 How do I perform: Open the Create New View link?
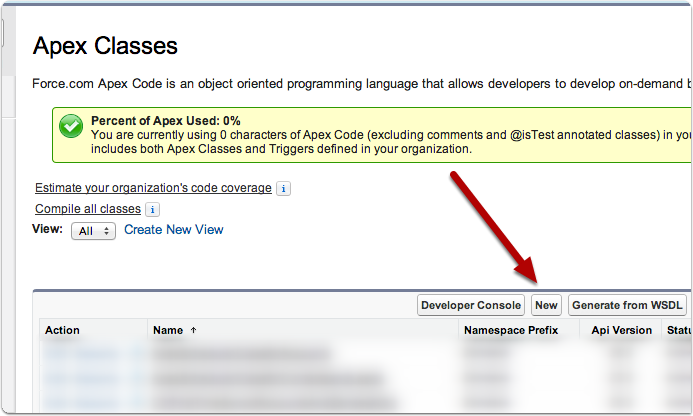coord(174,229)
